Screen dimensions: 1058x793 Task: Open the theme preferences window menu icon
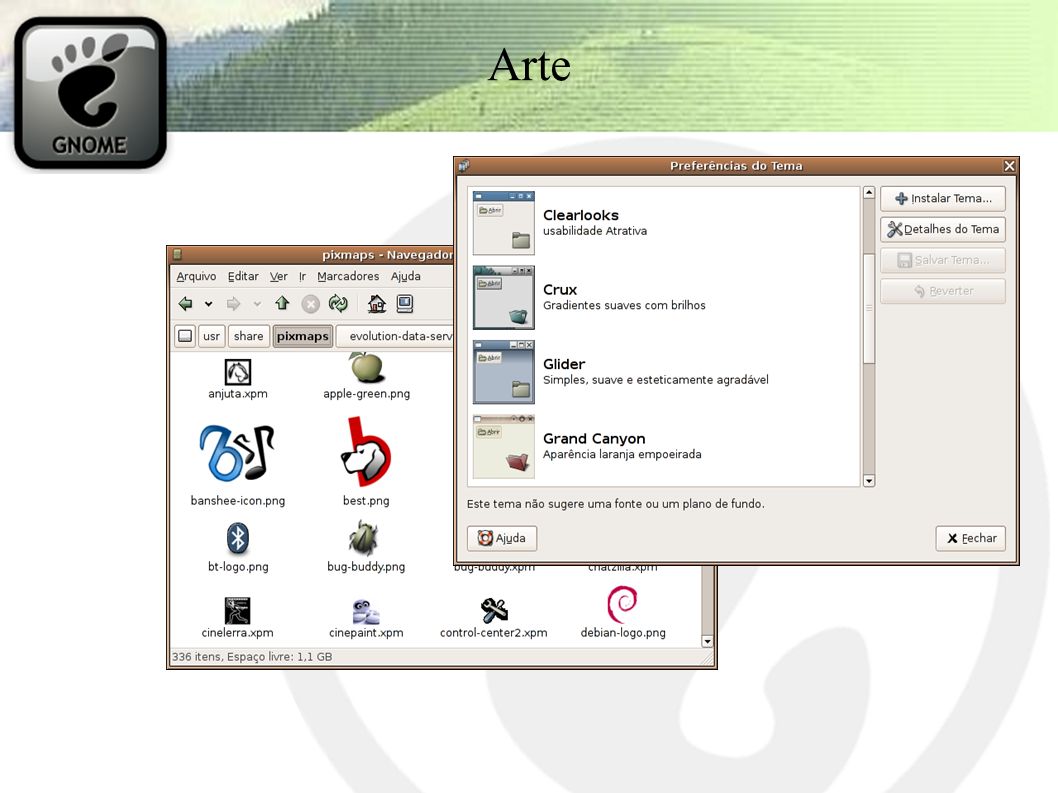point(464,165)
